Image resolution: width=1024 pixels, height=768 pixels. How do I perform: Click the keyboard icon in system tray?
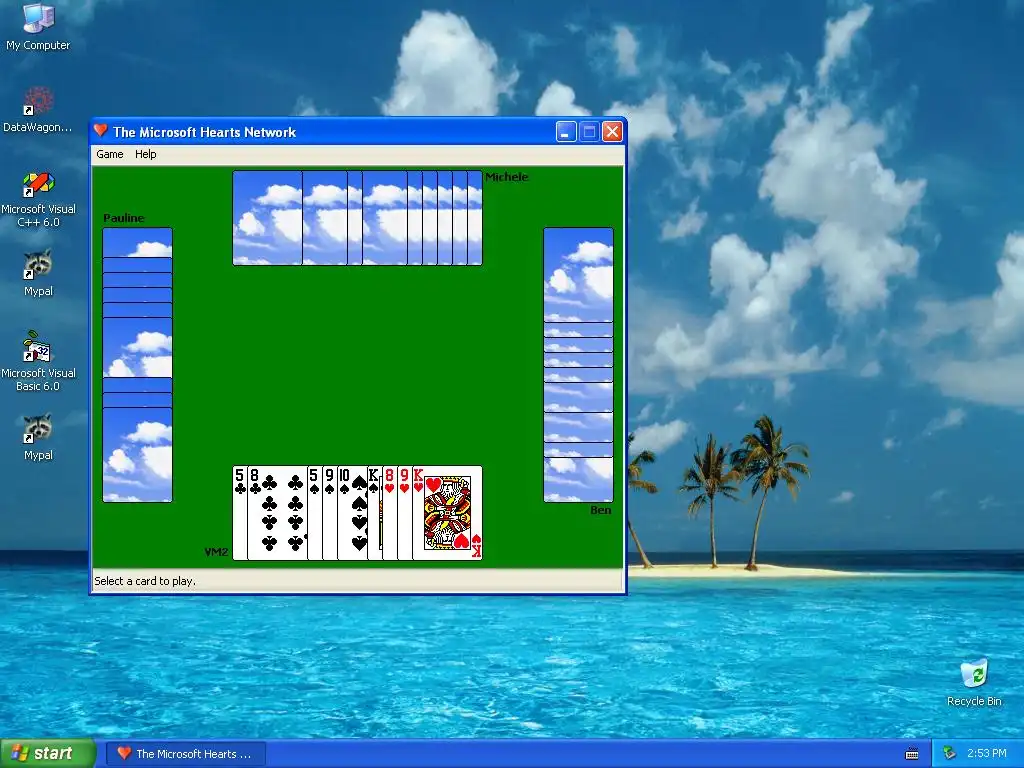click(x=912, y=754)
